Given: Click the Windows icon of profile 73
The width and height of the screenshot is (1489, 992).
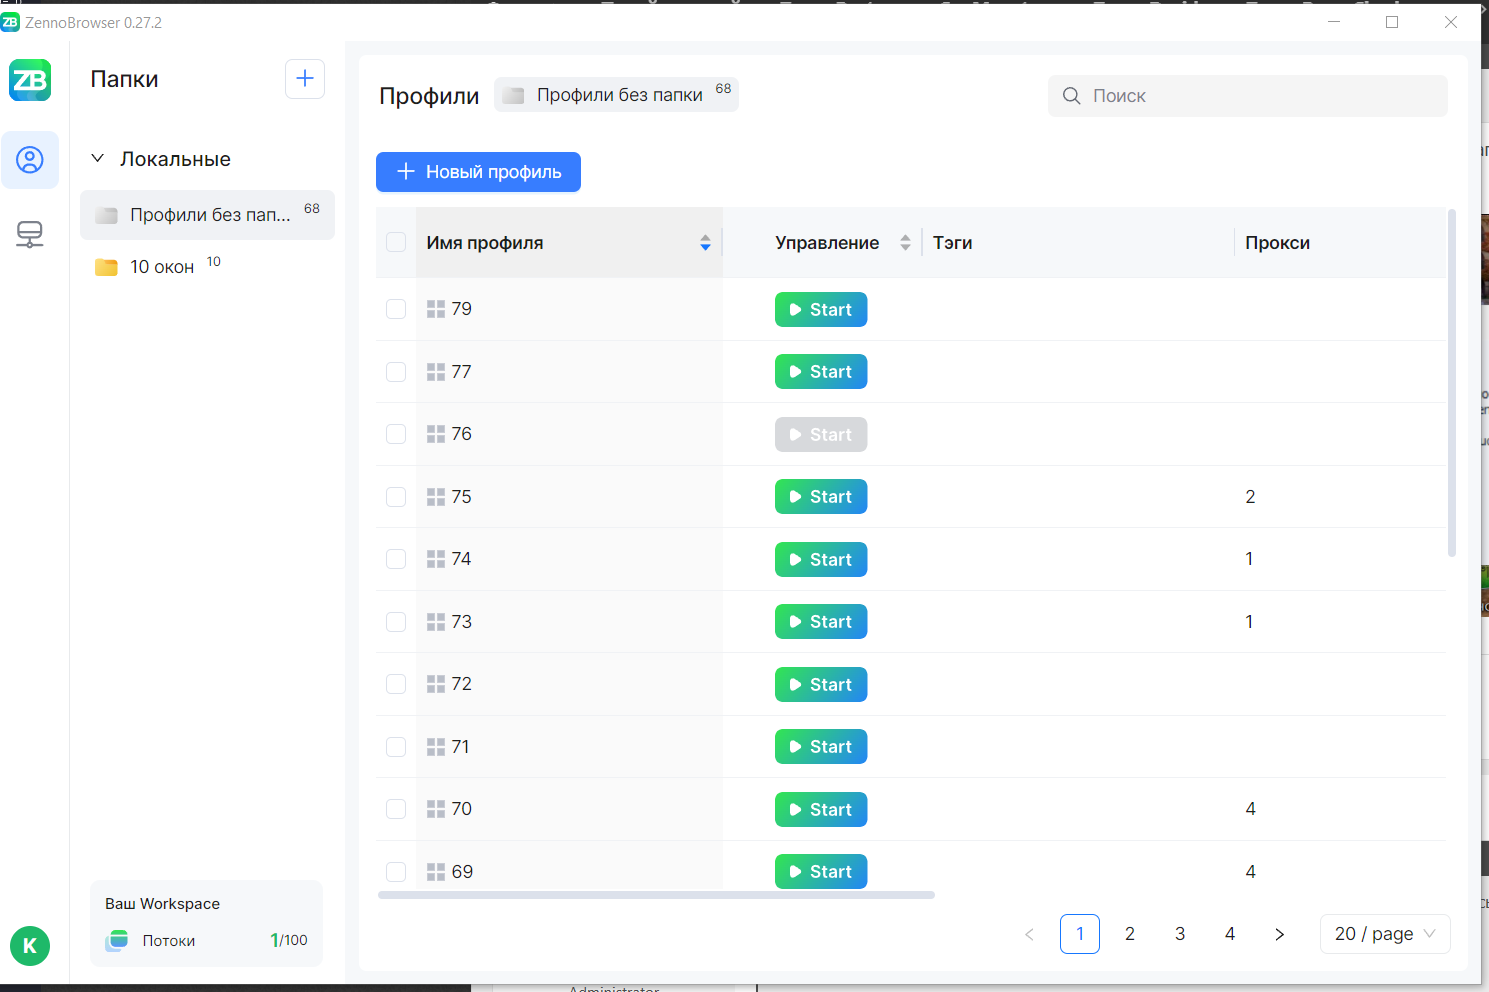Looking at the screenshot, I should [436, 622].
